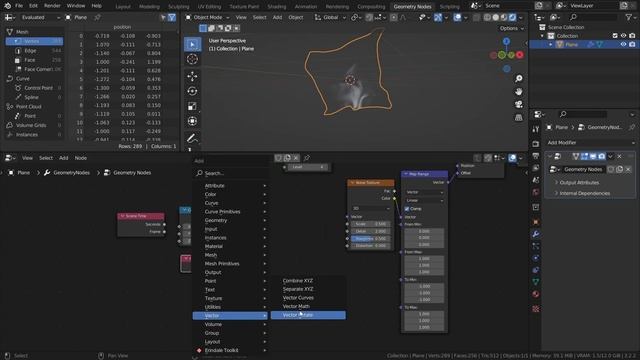Open the Attribute submenu in Add menu
The width and height of the screenshot is (640, 360).
click(x=231, y=186)
